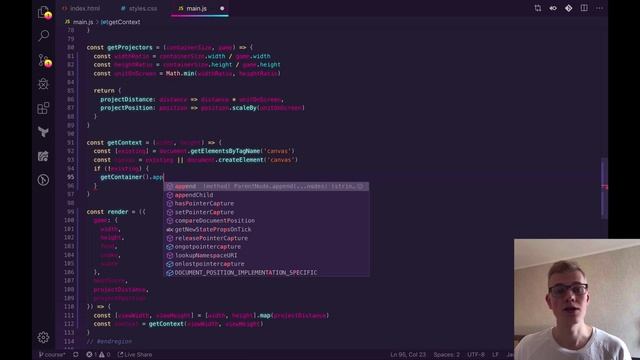
Task: Click getContext in the breadcrumb
Action: pyautogui.click(x=124, y=22)
